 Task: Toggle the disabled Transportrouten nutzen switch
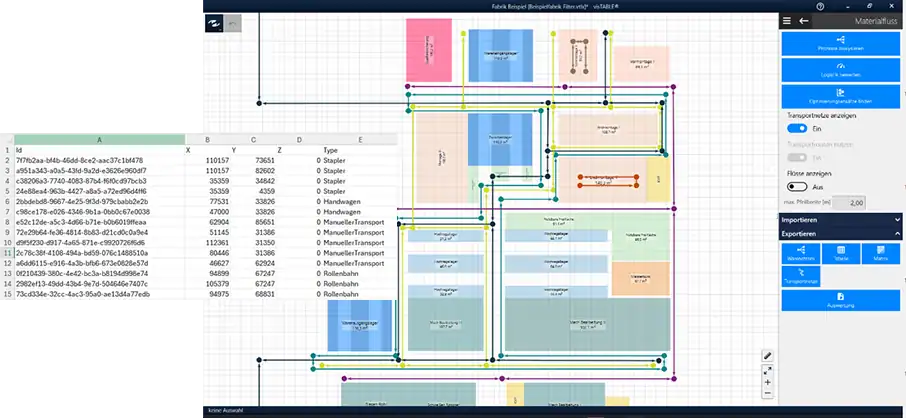pyautogui.click(x=797, y=157)
